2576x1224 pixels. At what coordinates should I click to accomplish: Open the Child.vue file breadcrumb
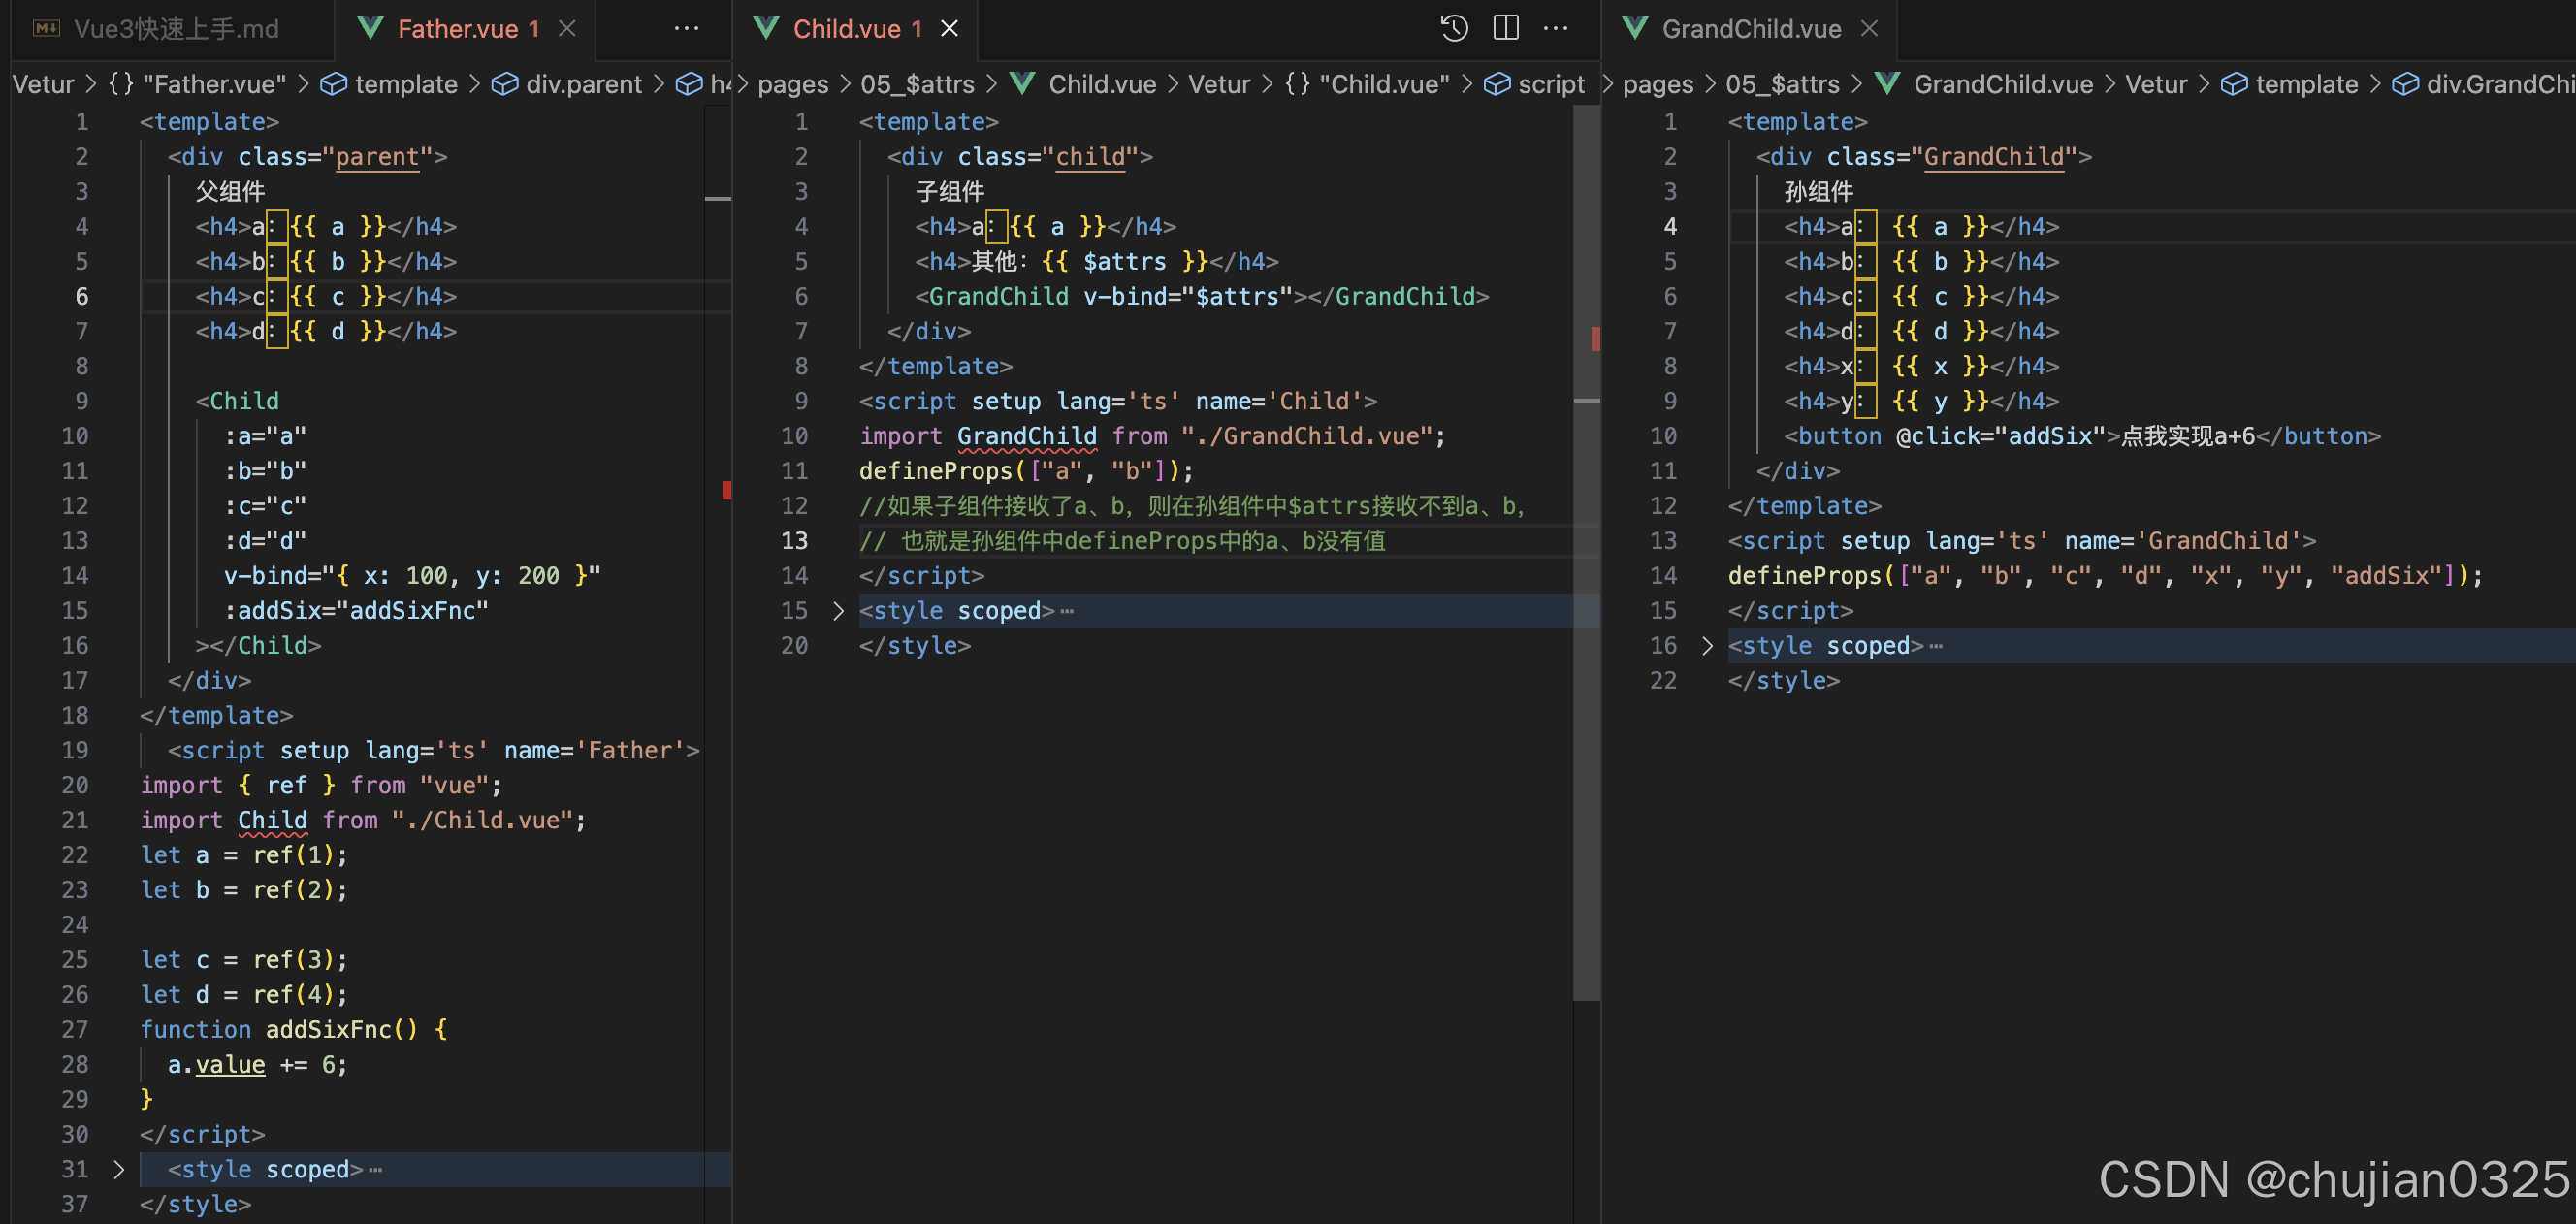[1083, 84]
